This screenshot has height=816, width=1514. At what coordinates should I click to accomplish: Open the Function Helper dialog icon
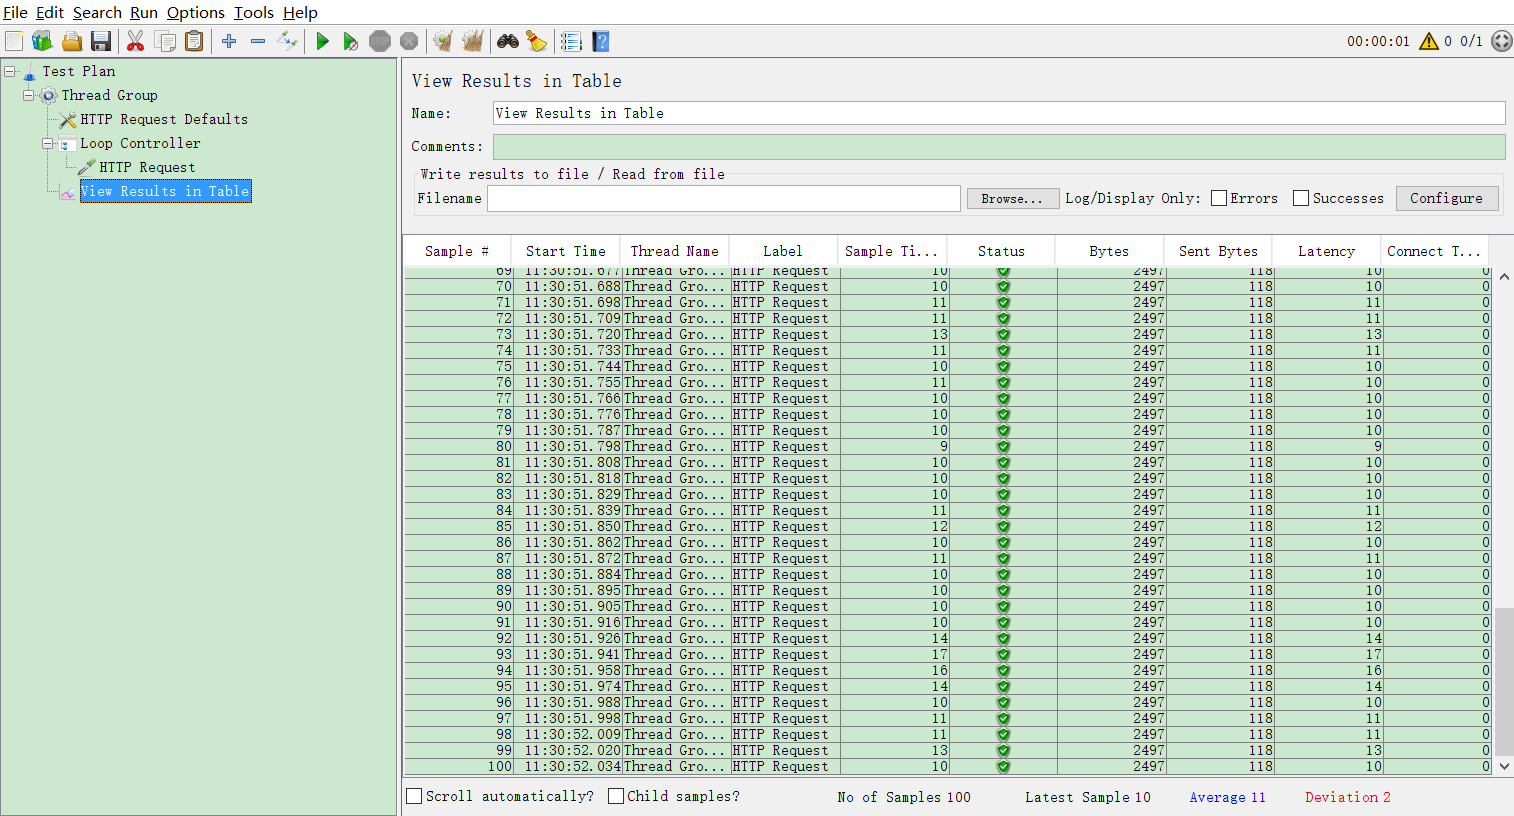tap(571, 41)
